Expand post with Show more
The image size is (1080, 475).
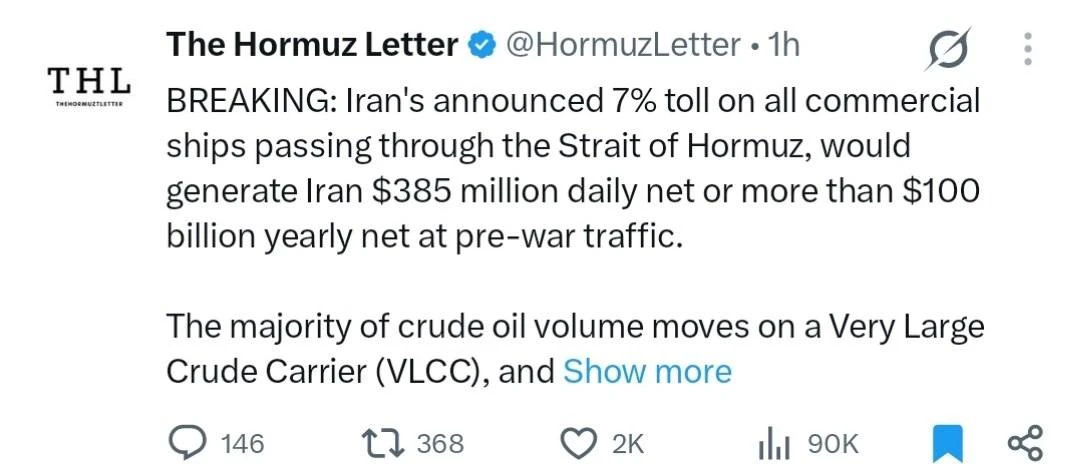point(647,372)
